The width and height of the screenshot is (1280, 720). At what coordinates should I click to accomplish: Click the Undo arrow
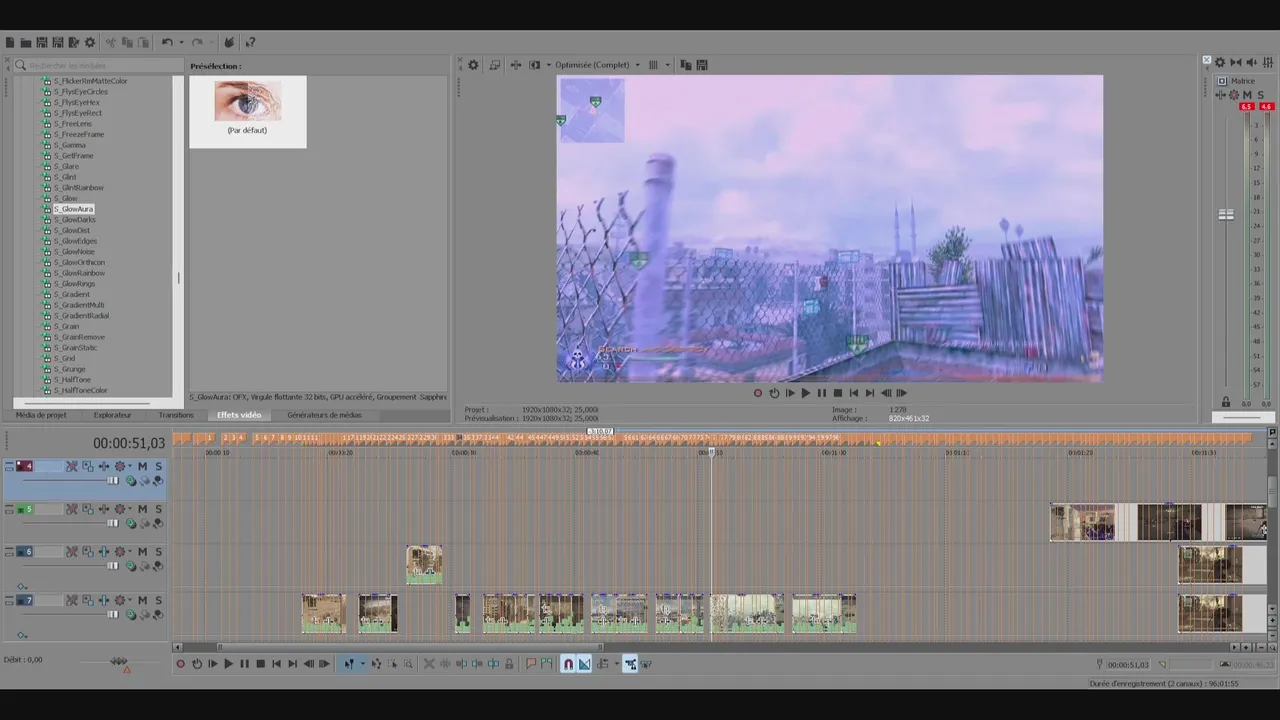[x=167, y=42]
